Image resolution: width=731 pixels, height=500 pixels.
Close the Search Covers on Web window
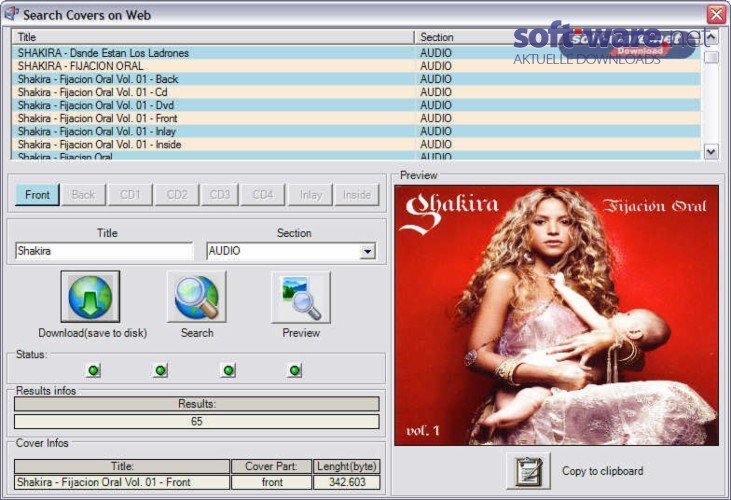click(716, 14)
